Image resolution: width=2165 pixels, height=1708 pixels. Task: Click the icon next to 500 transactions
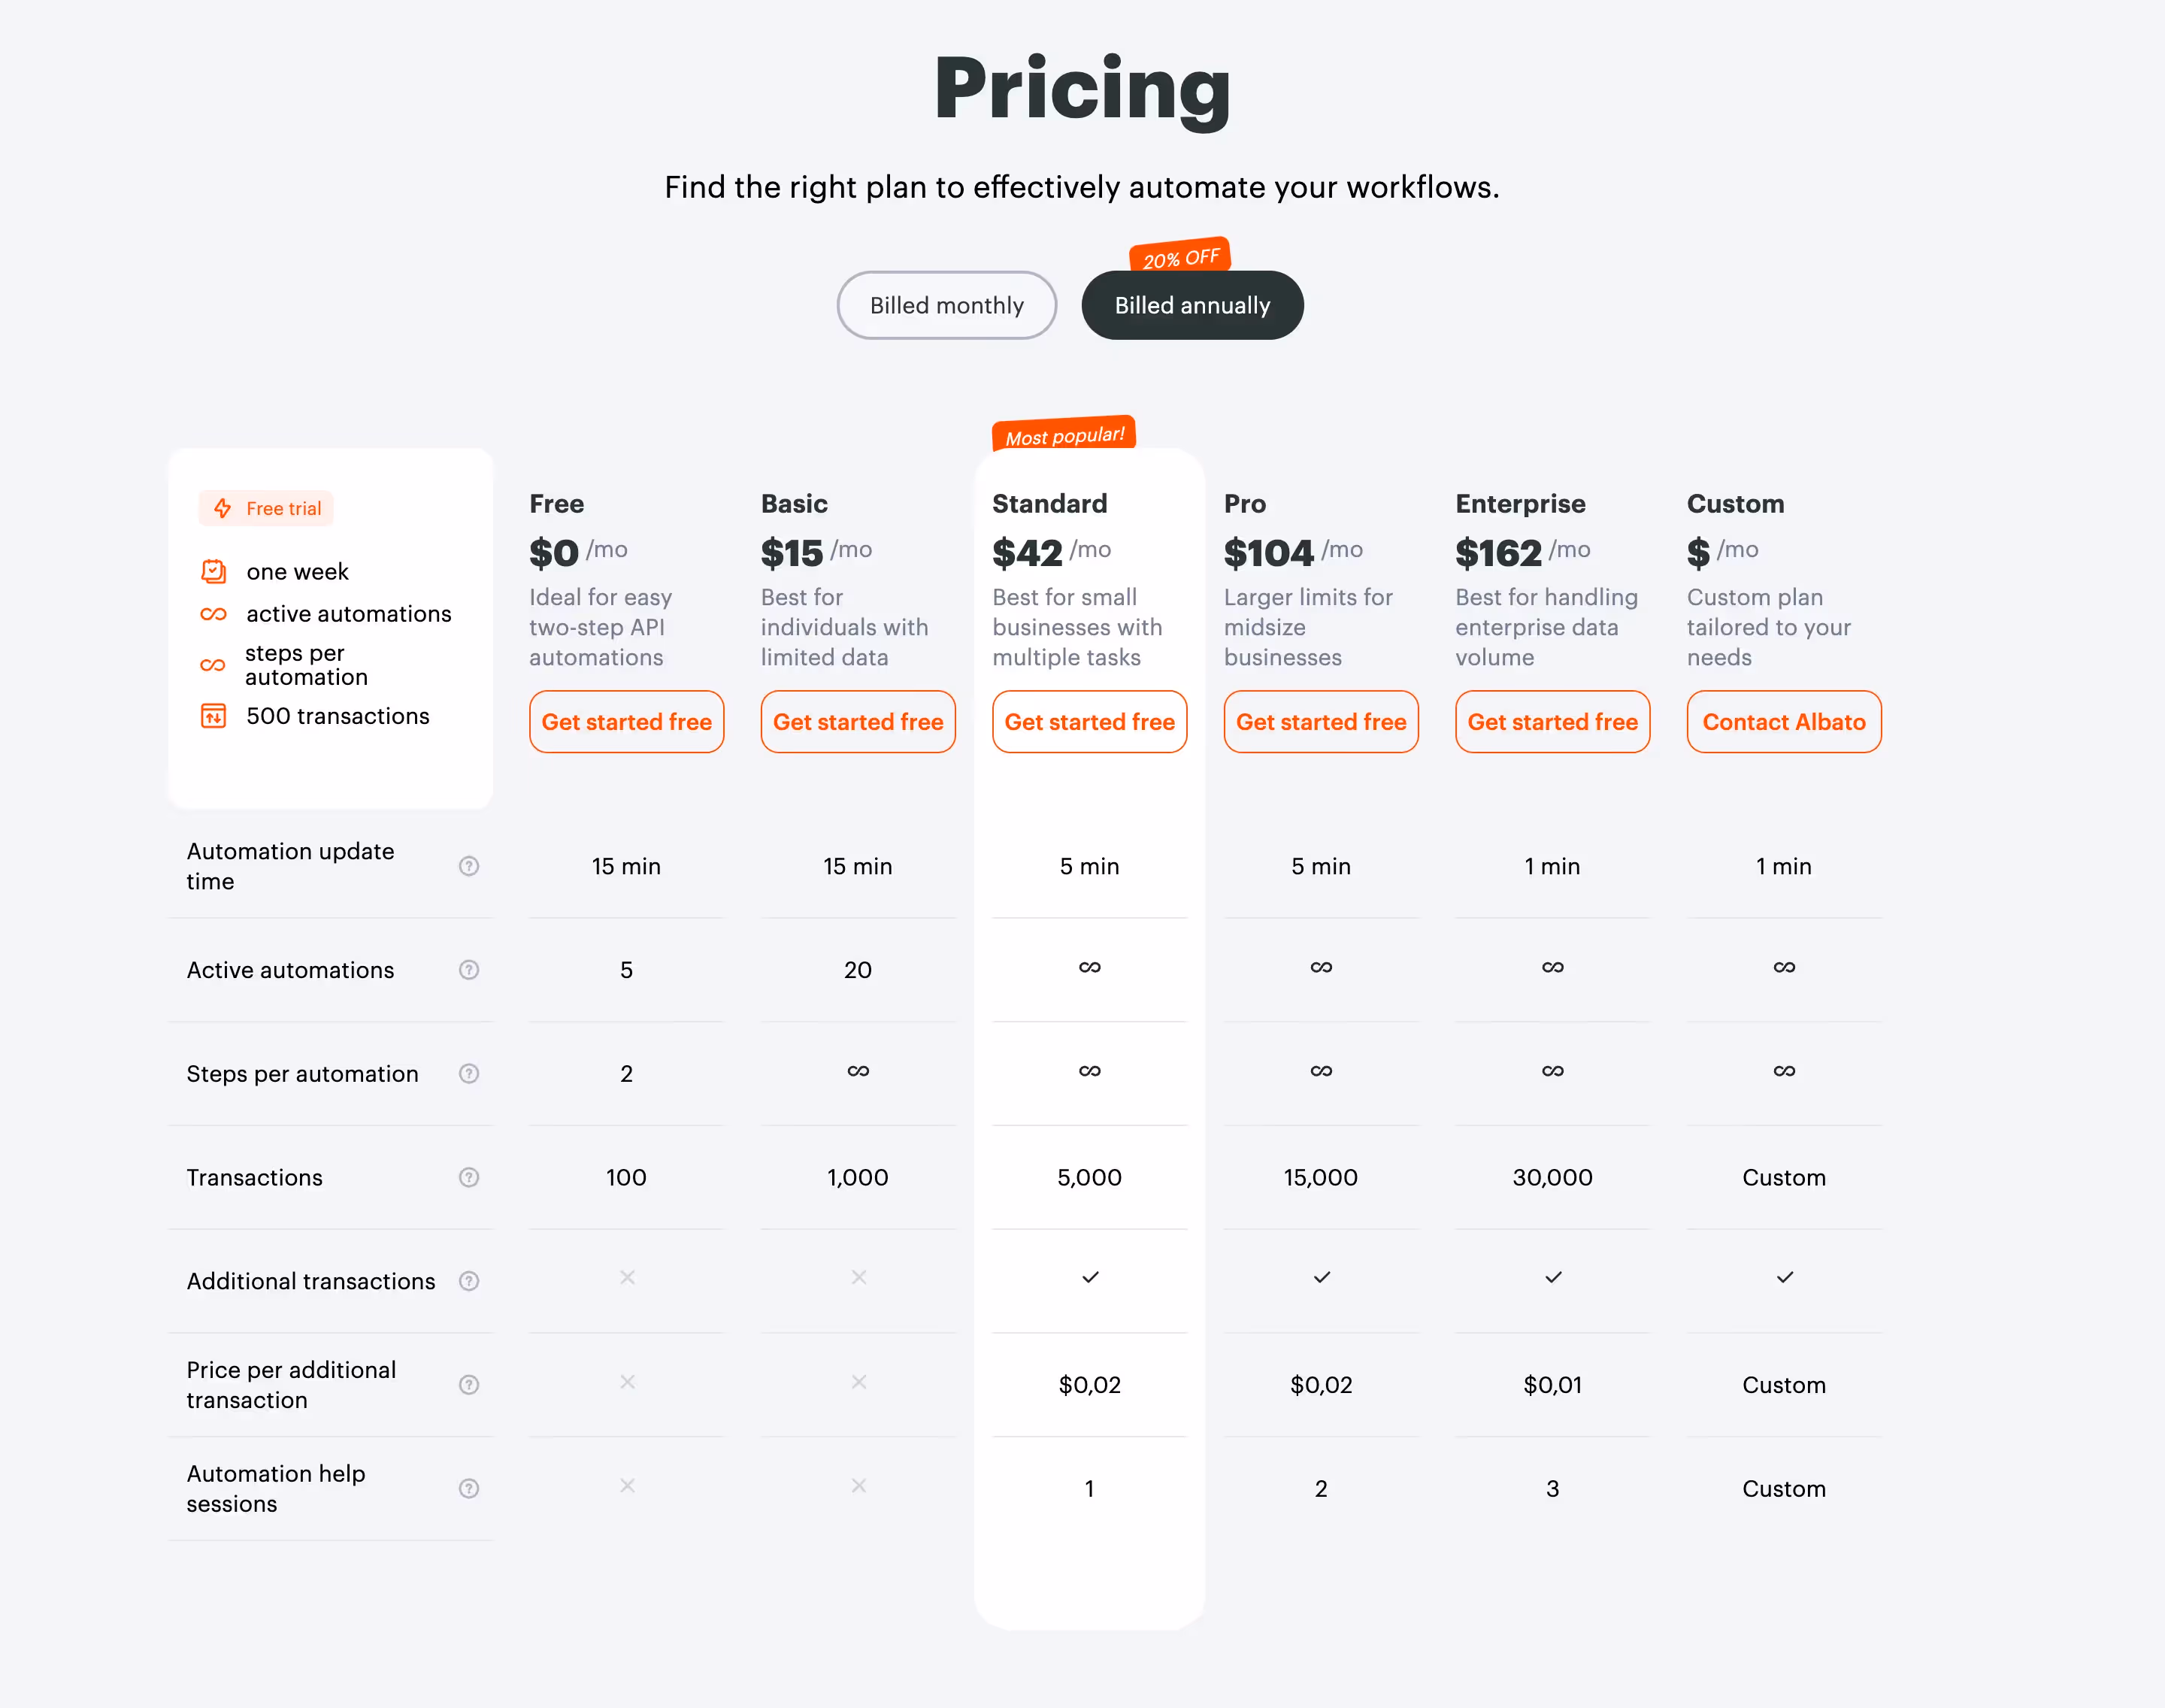point(213,716)
